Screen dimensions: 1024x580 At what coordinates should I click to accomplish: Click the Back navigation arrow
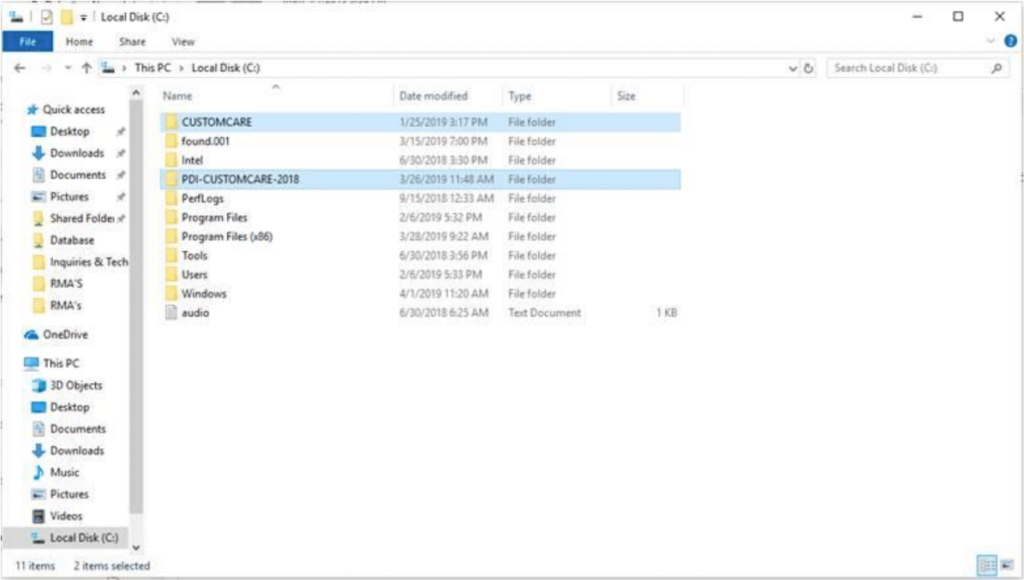pos(21,68)
